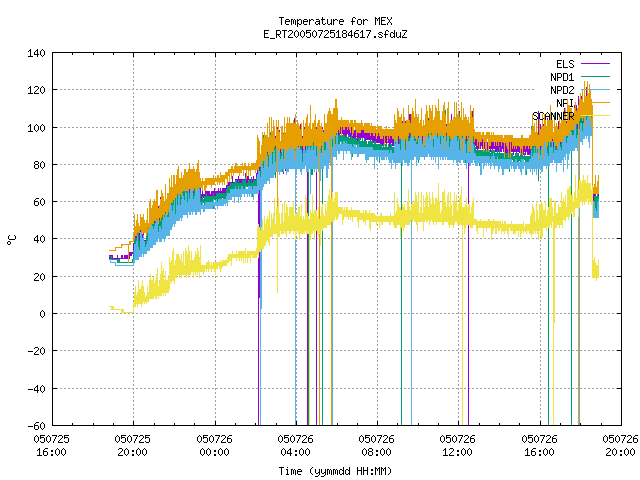The width and height of the screenshot is (640, 480).
Task: Click the y-axis tick label 0
Action: [42, 314]
